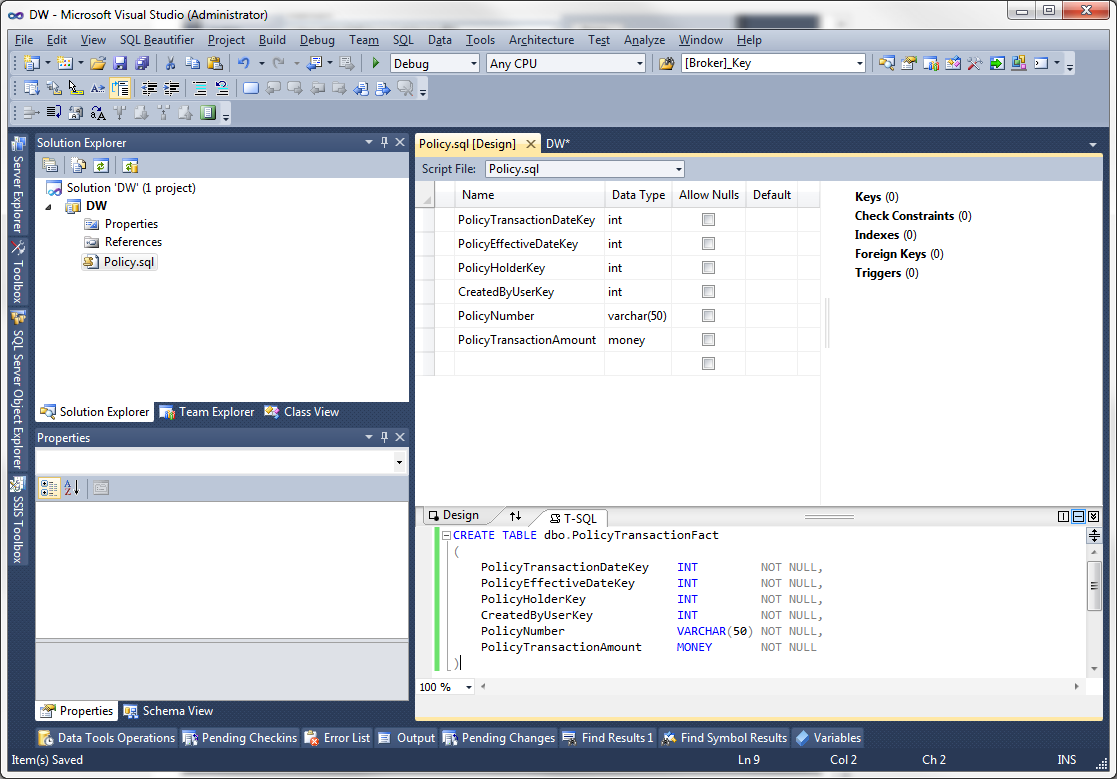Click Show All Files icon in Solution Explorer
This screenshot has width=1117, height=779.
pos(78,166)
